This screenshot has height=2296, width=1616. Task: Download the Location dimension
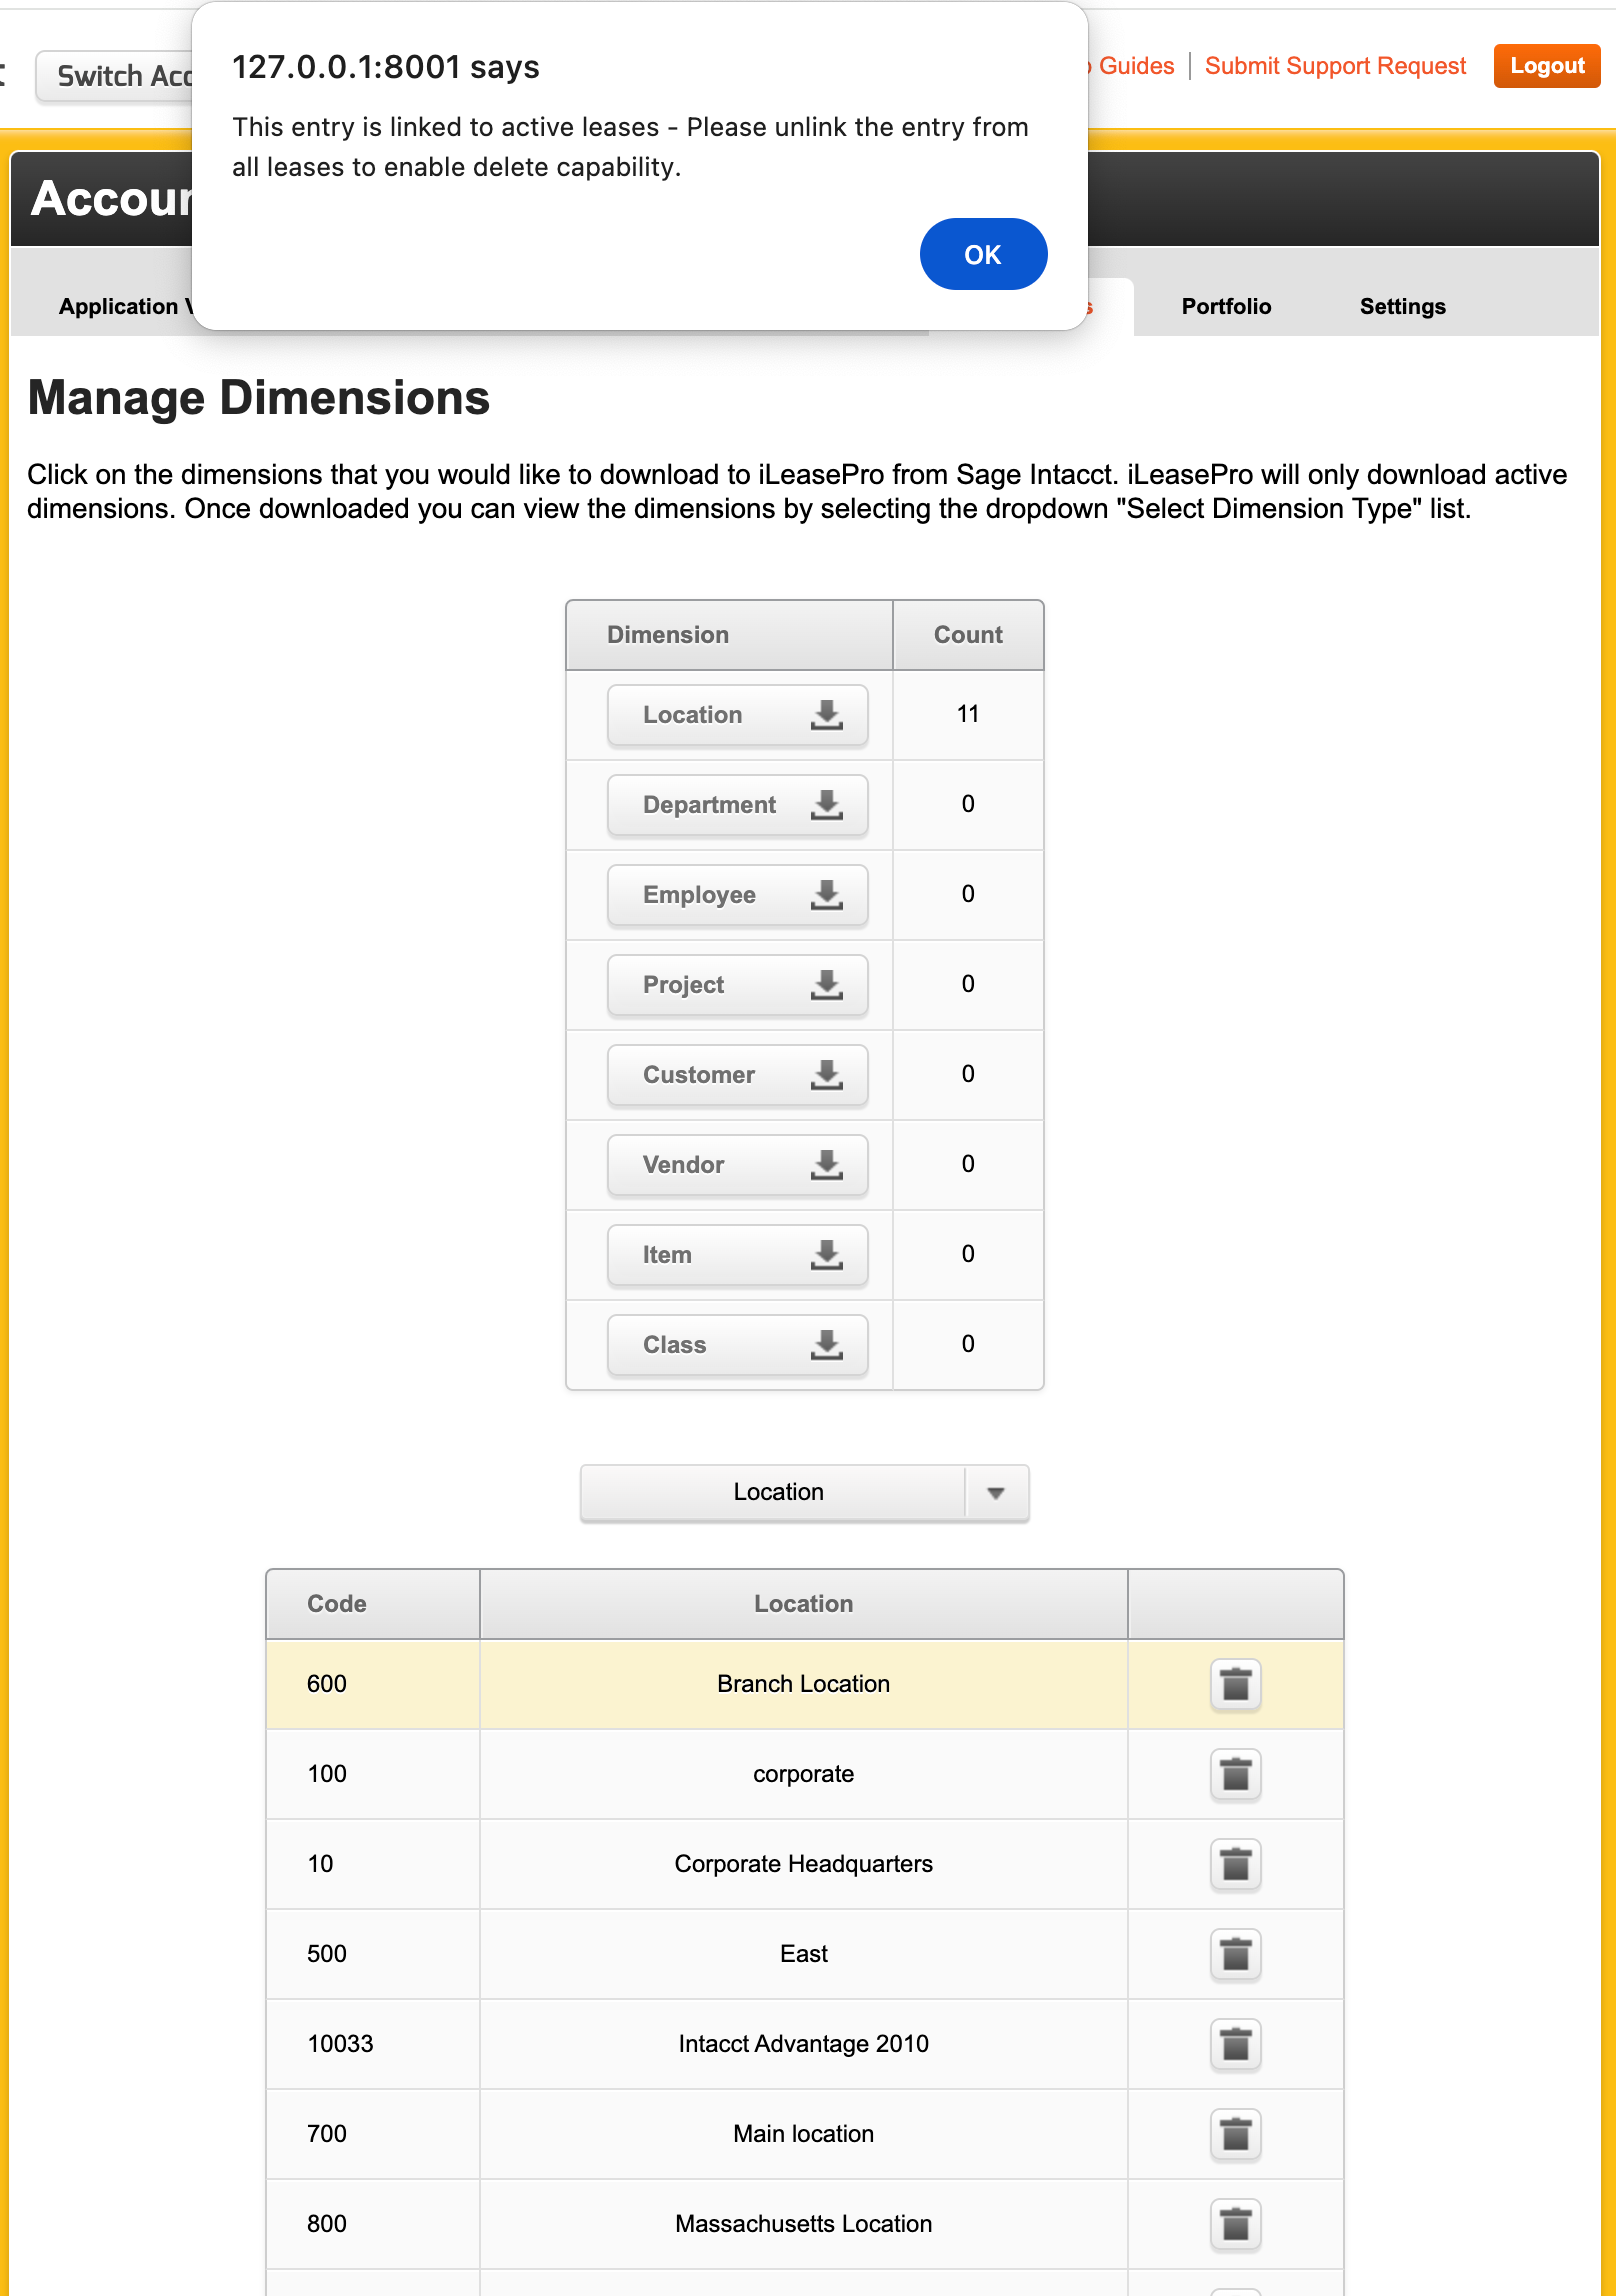click(x=737, y=715)
